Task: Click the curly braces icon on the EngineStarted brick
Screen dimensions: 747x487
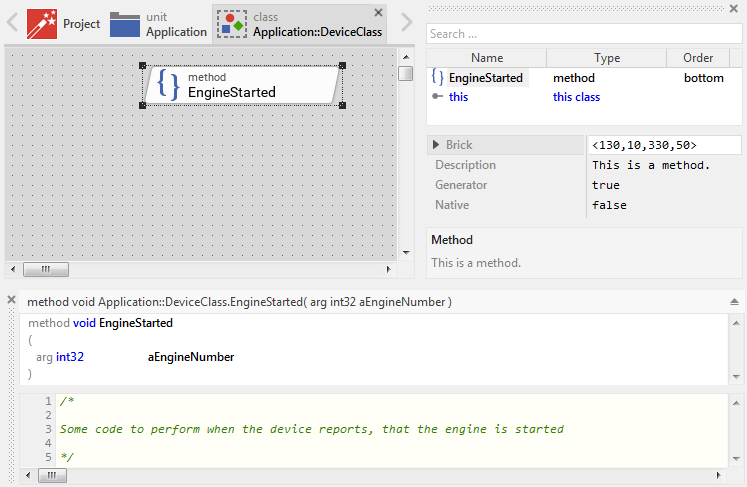Action: (170, 85)
